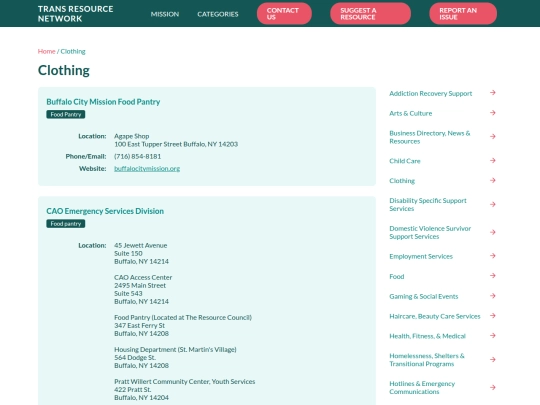The image size is (540, 405).
Task: Follow the Home breadcrumb link
Action: [x=46, y=51]
